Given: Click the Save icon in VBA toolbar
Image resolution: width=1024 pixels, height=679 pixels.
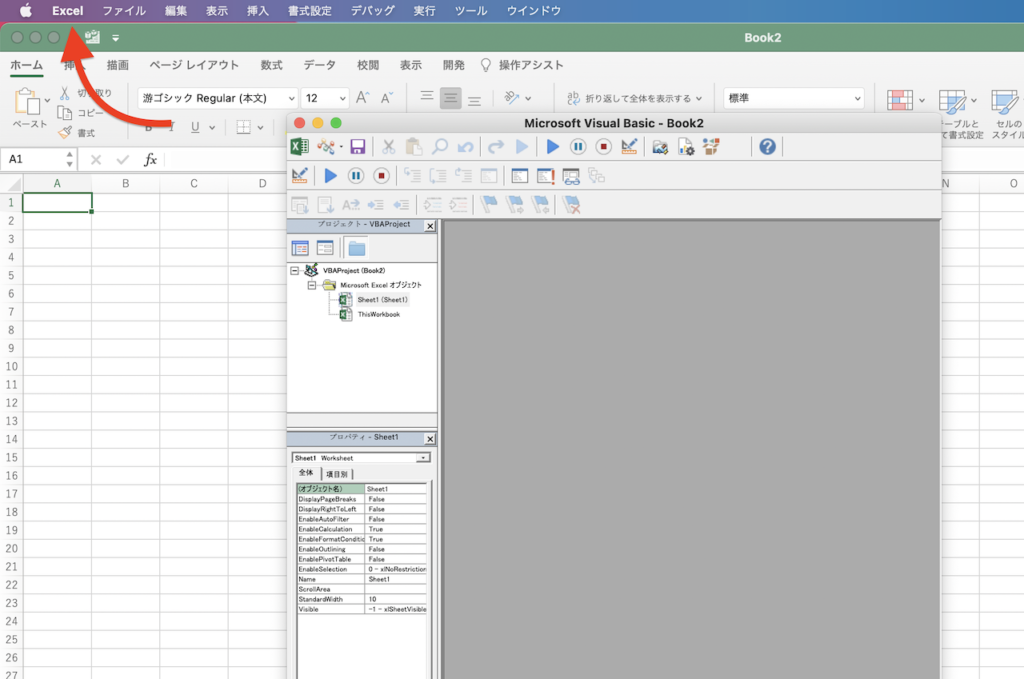Looking at the screenshot, I should click(x=357, y=147).
